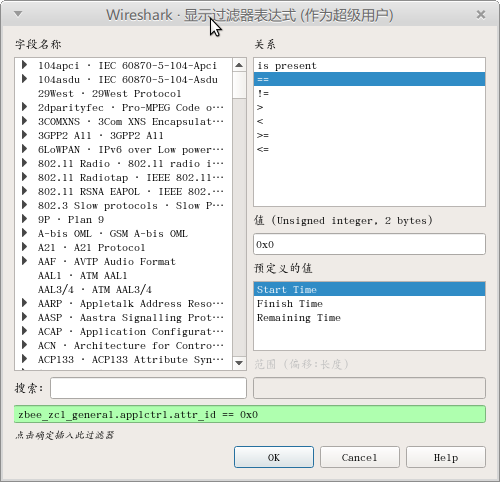Screen dimensions: 500x482
Task: Expand the 2dparityfec Pro-MPEG entry arrow
Action: coord(24,107)
